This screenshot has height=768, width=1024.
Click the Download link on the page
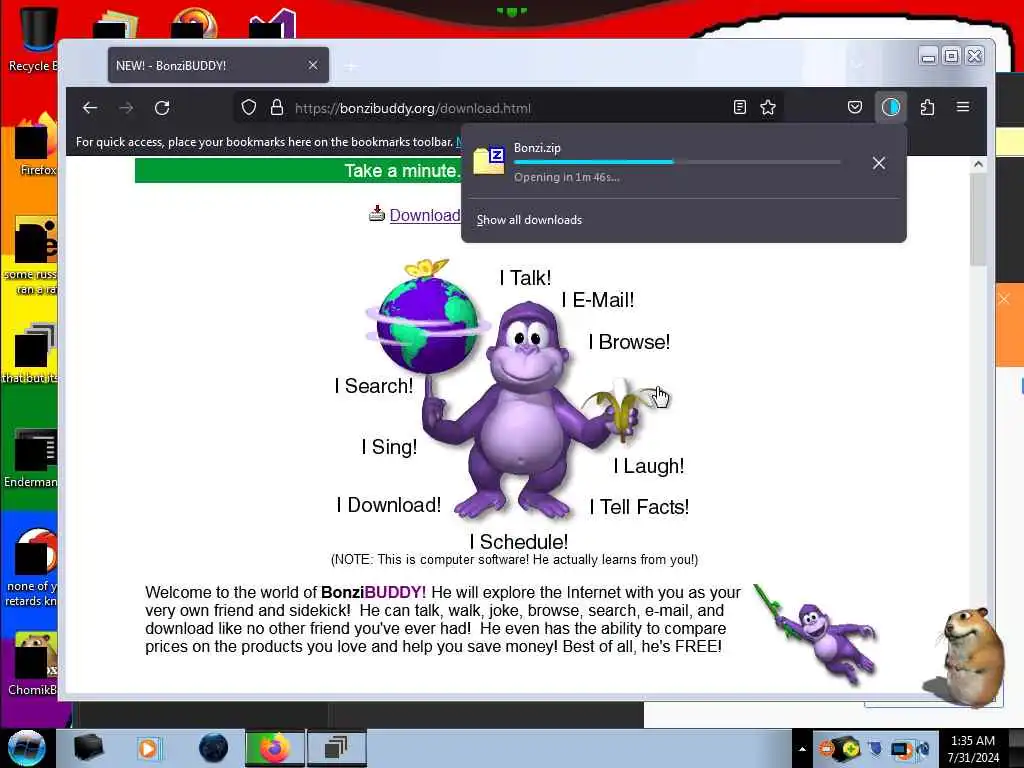424,215
